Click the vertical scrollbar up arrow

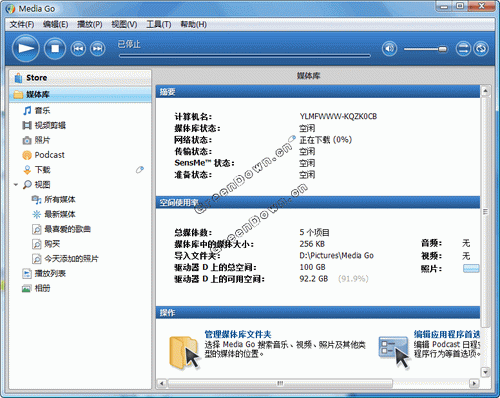[485, 91]
